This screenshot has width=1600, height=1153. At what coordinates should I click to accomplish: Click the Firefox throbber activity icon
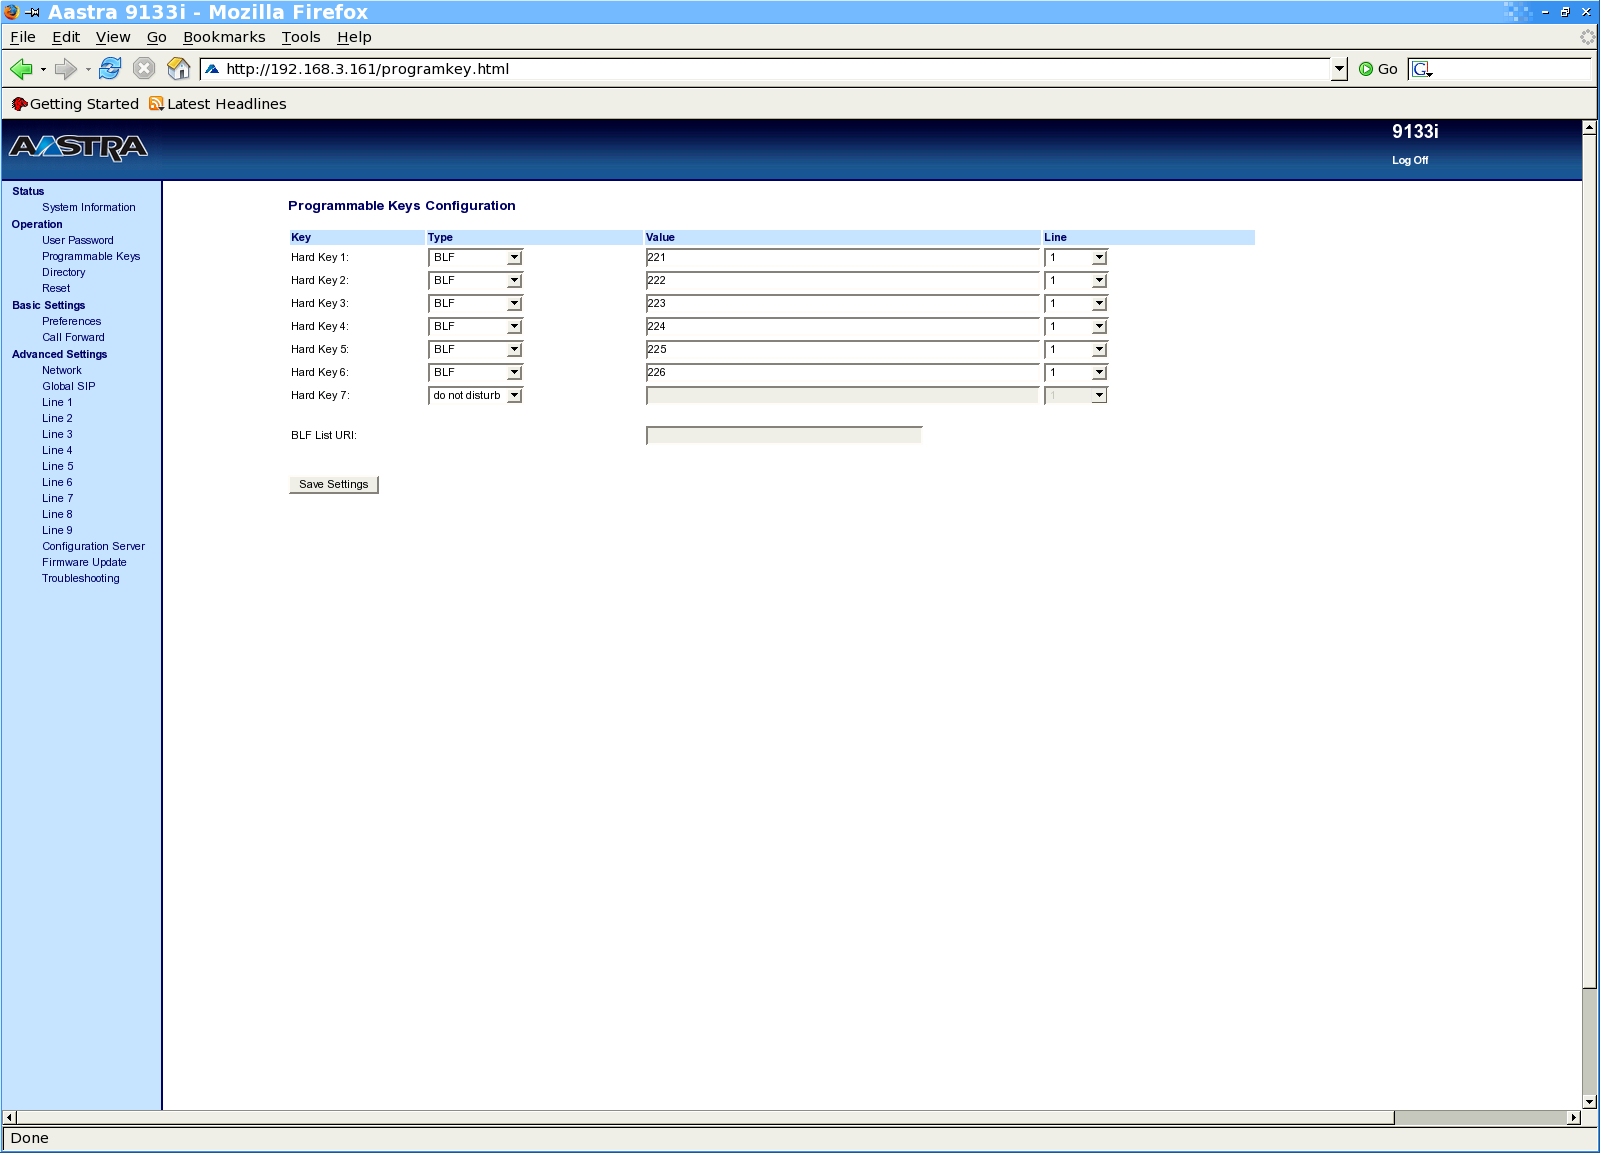[x=1587, y=37]
